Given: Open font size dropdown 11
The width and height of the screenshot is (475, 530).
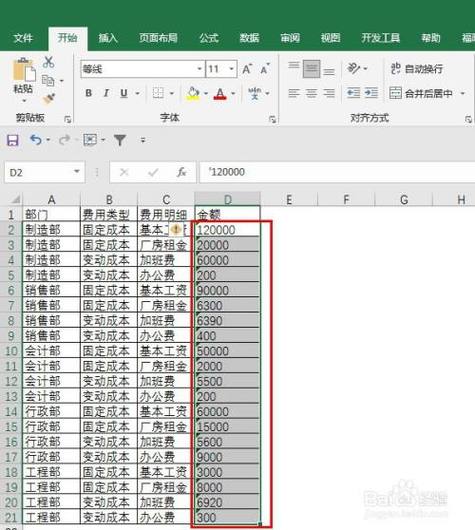Looking at the screenshot, I should point(232,69).
